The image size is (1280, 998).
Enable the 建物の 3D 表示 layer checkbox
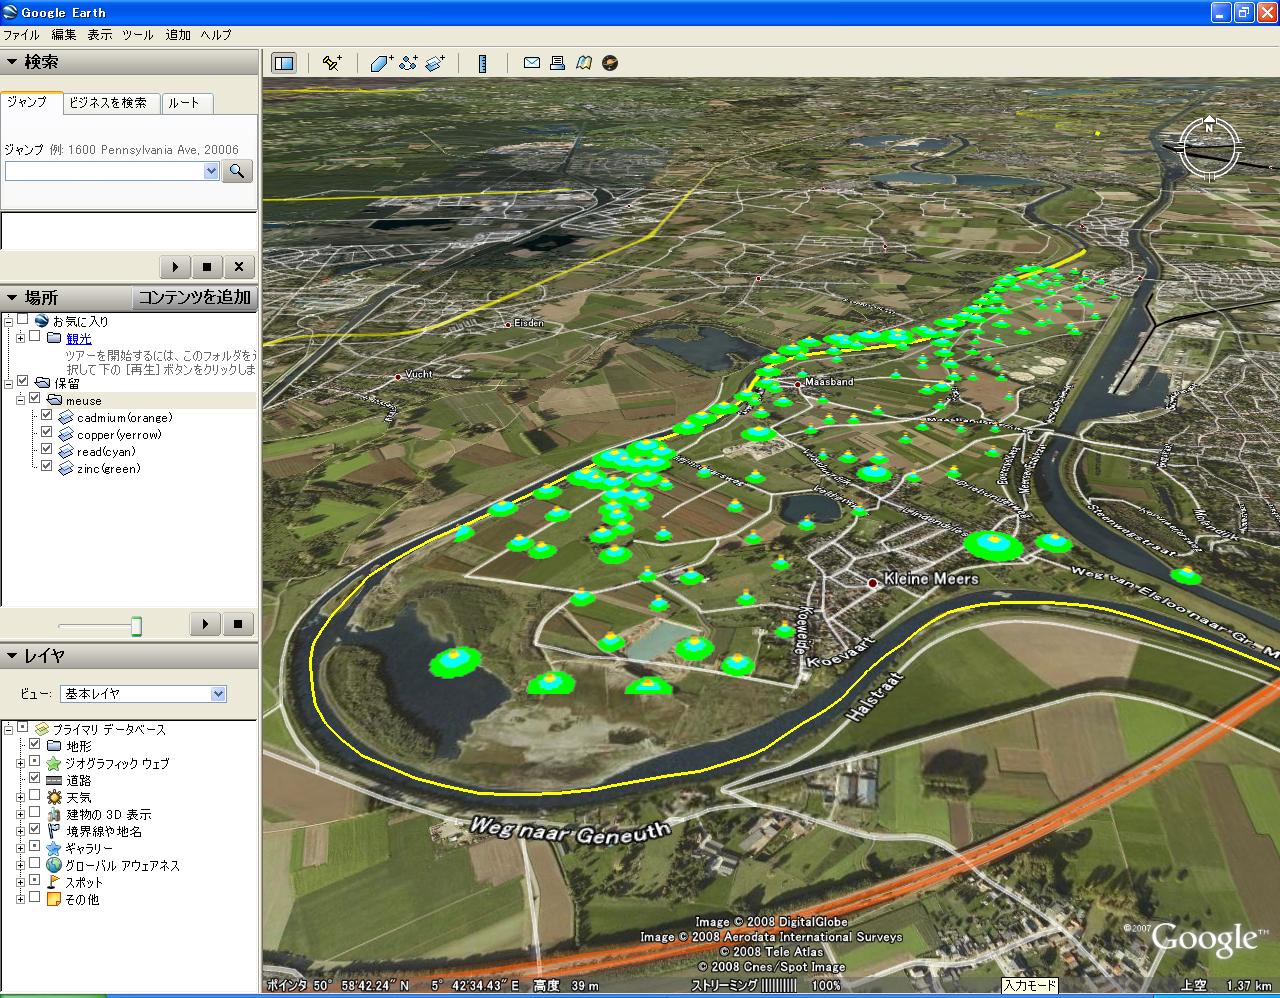tap(35, 814)
